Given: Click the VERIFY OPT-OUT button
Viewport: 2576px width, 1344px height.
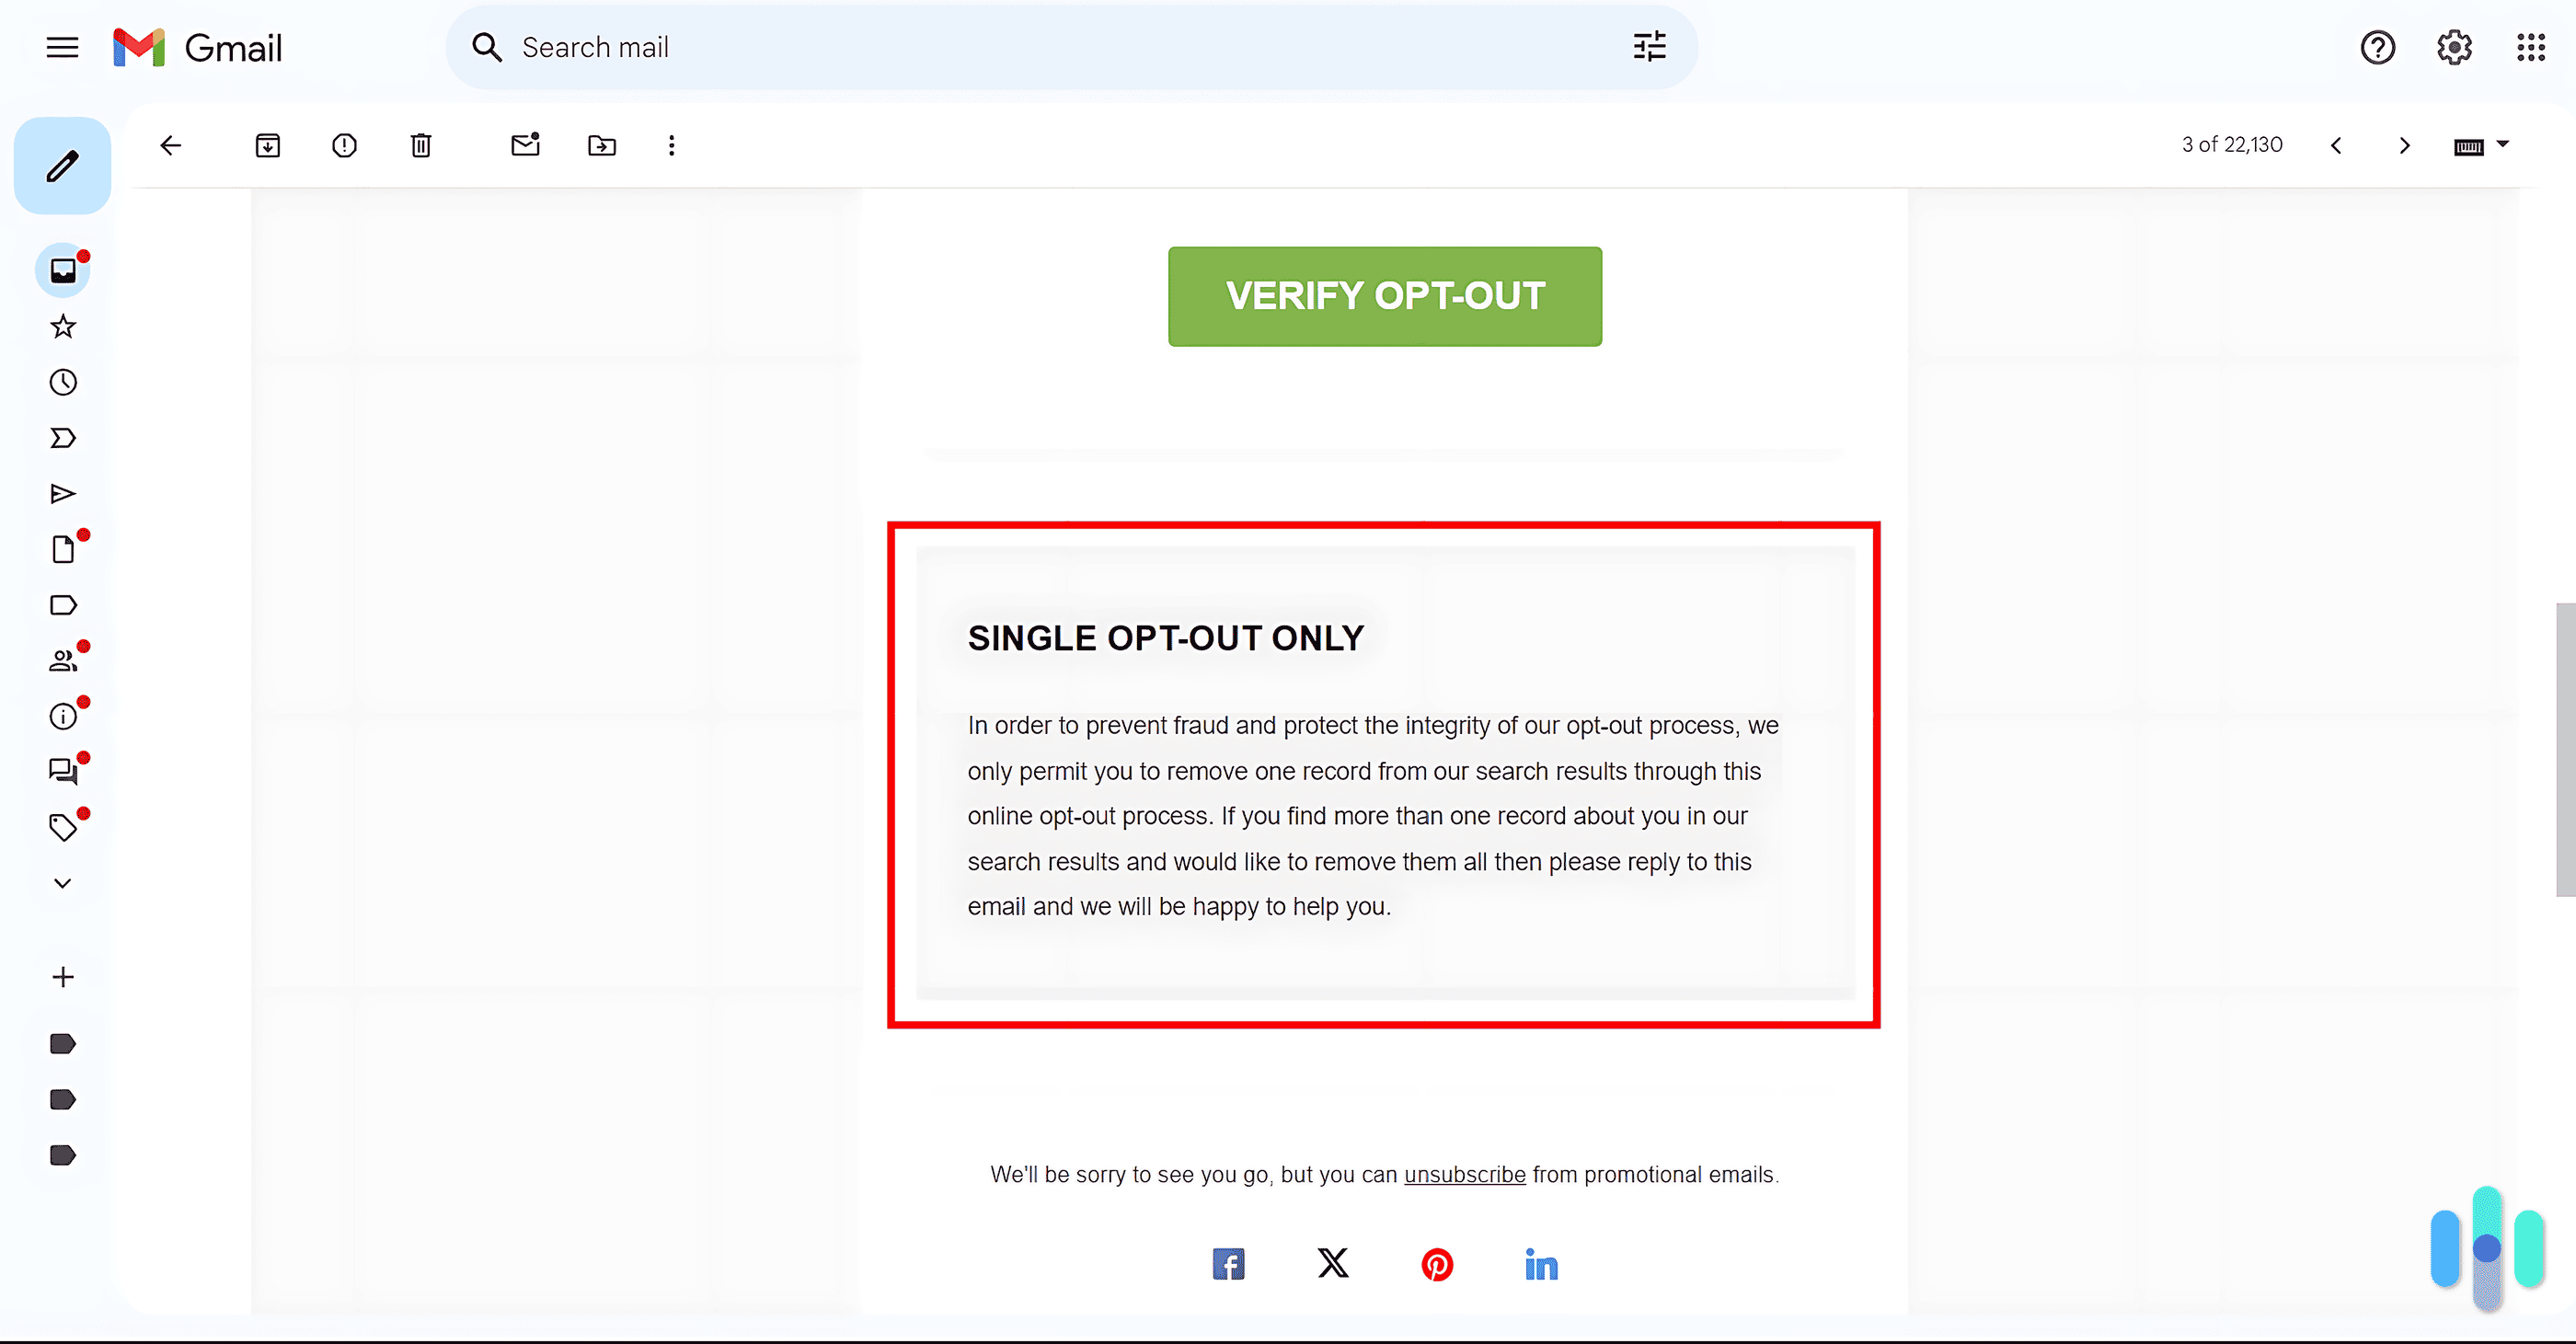Looking at the screenshot, I should tap(1386, 296).
